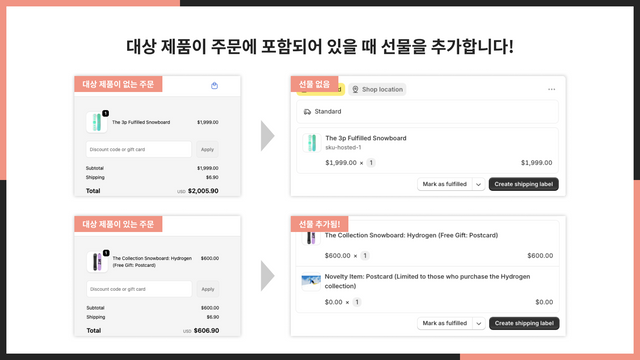Focus the discount code field in the top checkout
Screen dimensions: 640x360
[x=138, y=149]
